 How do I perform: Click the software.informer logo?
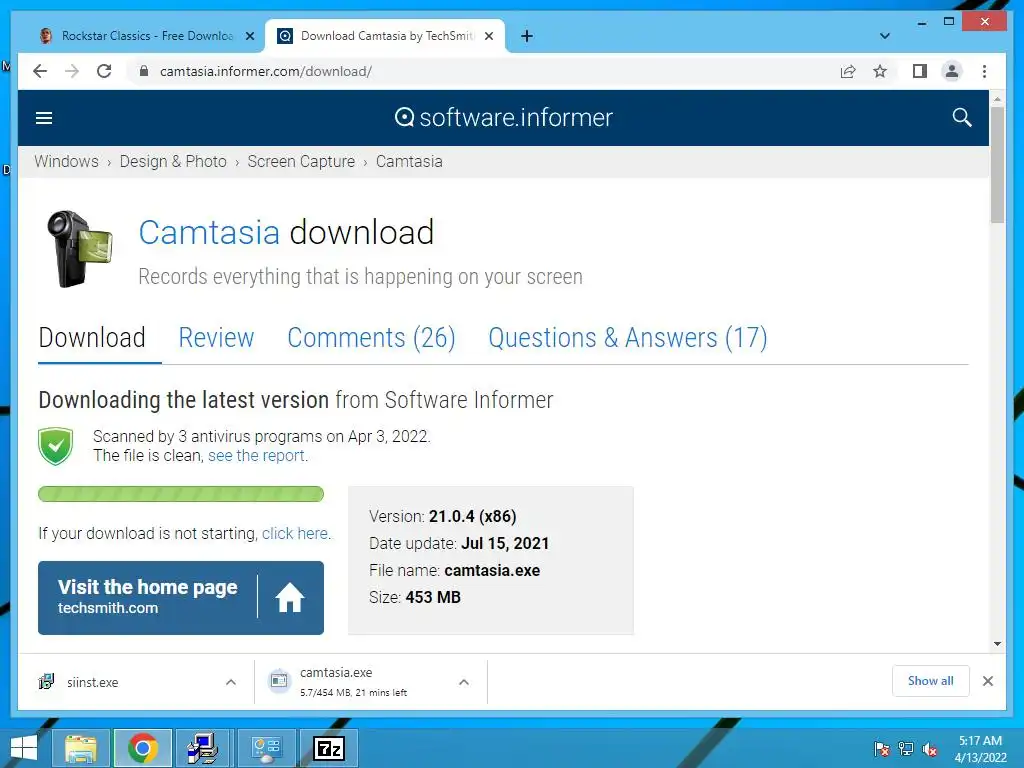504,118
